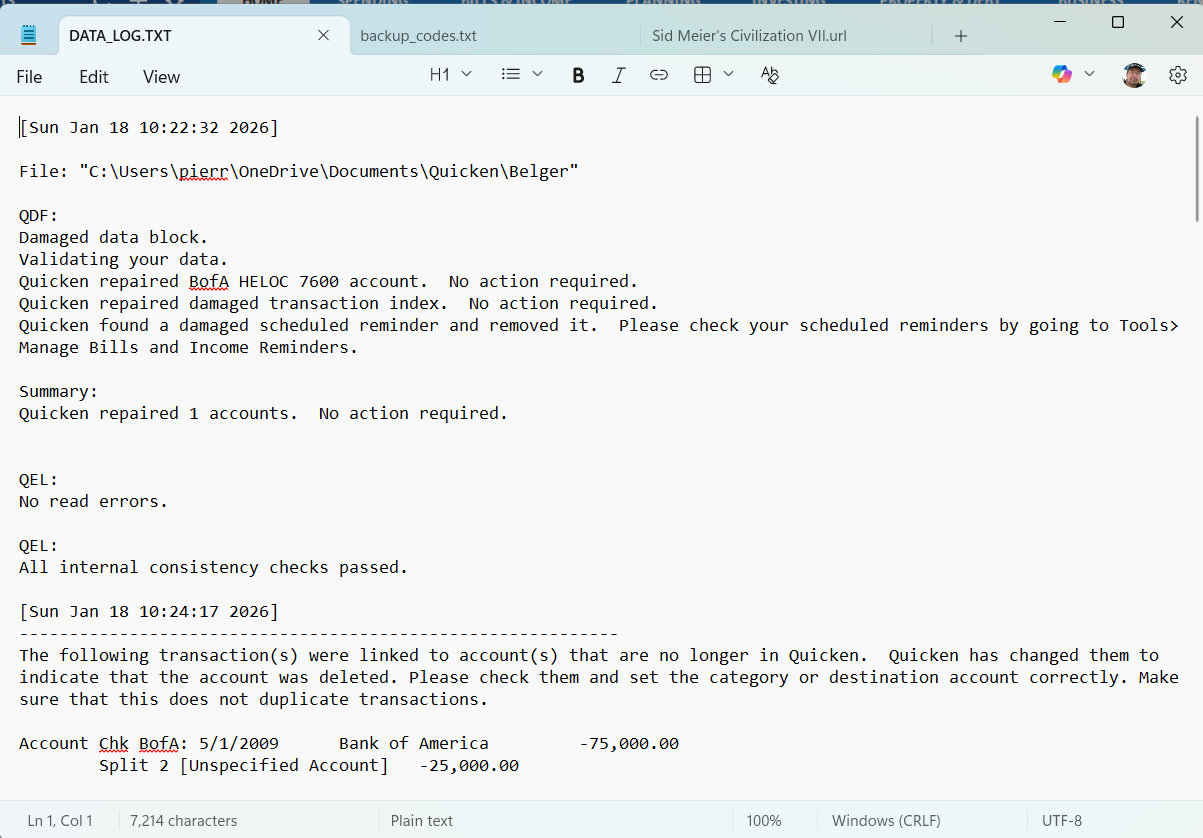
Task: Click the amount -25,000.00
Action: (469, 766)
